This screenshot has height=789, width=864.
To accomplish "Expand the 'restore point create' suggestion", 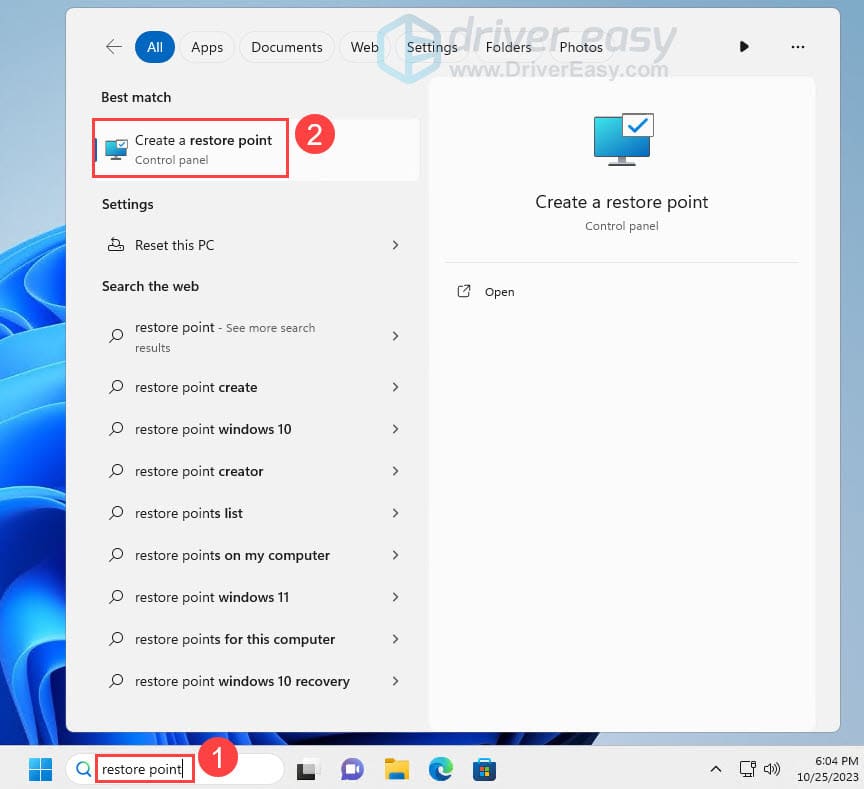I will pos(395,387).
